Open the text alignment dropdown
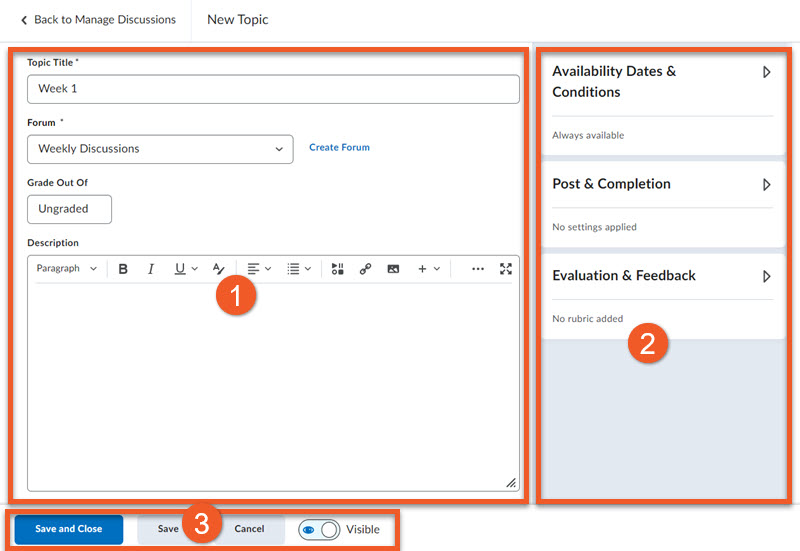The image size is (800, 551). (x=259, y=269)
